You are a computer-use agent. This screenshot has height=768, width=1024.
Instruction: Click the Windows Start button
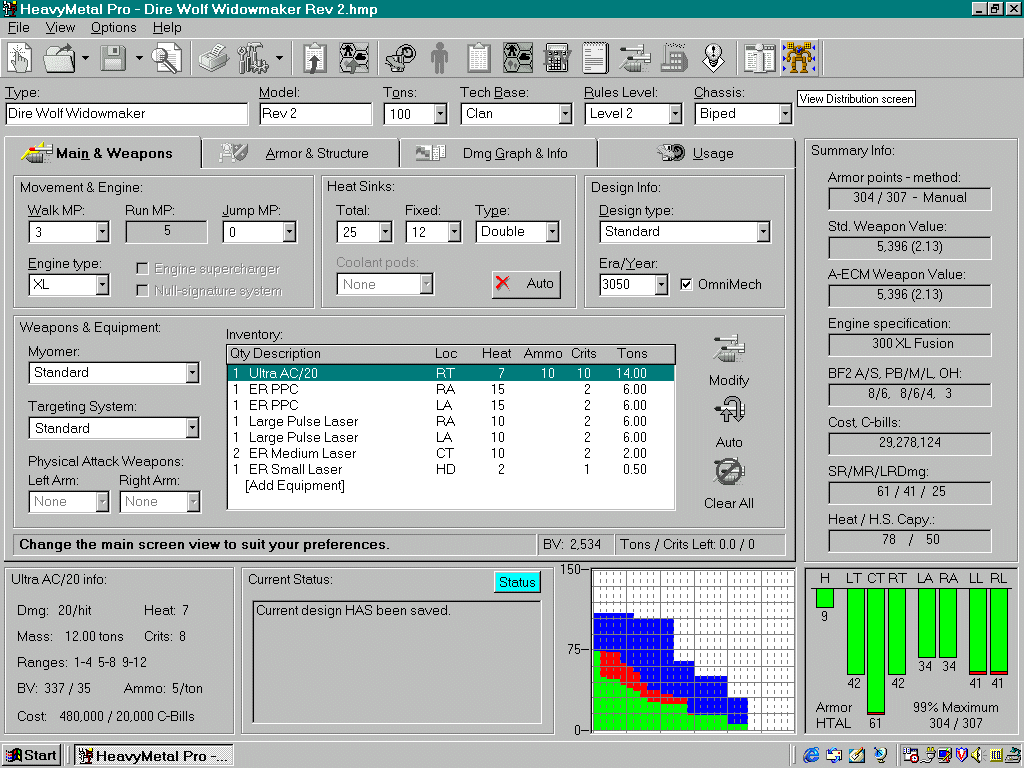tap(31, 756)
